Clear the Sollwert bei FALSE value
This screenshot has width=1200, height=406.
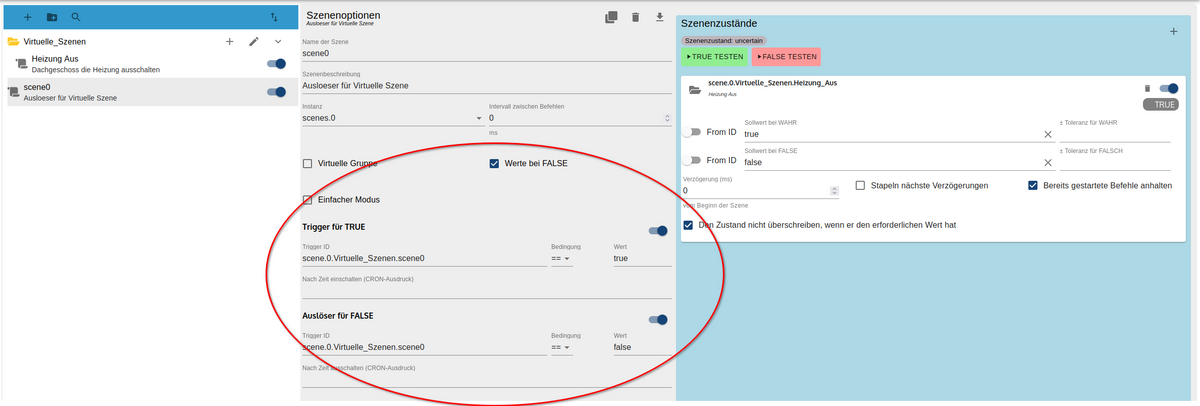(x=1048, y=162)
